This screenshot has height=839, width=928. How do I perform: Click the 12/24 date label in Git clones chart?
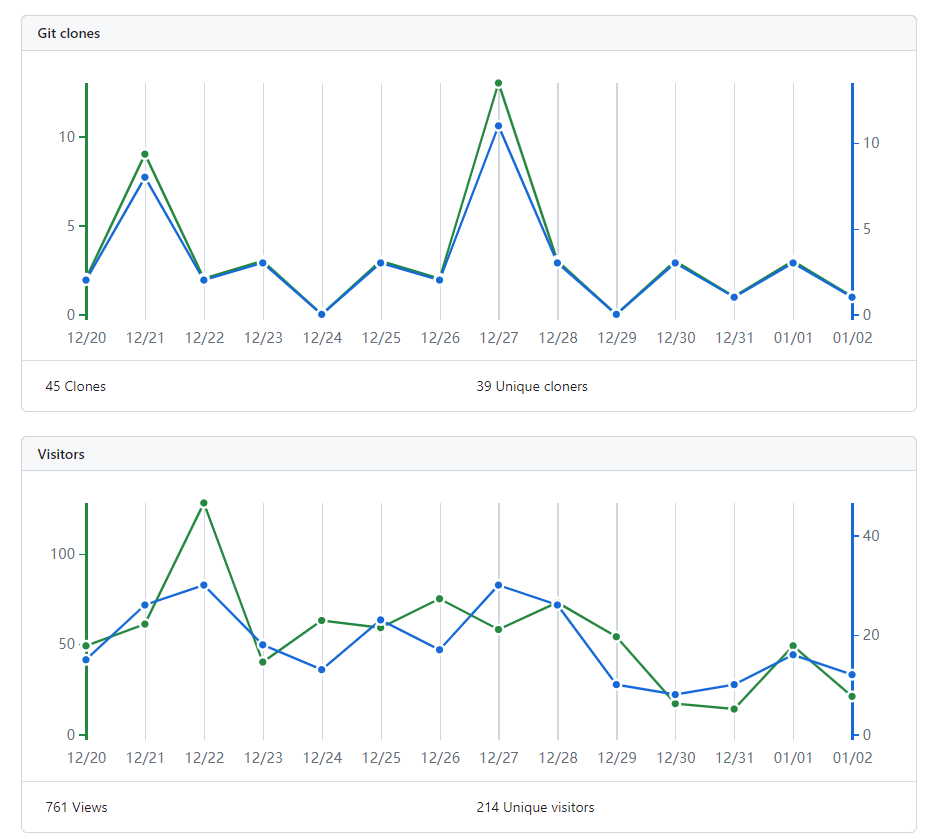322,338
